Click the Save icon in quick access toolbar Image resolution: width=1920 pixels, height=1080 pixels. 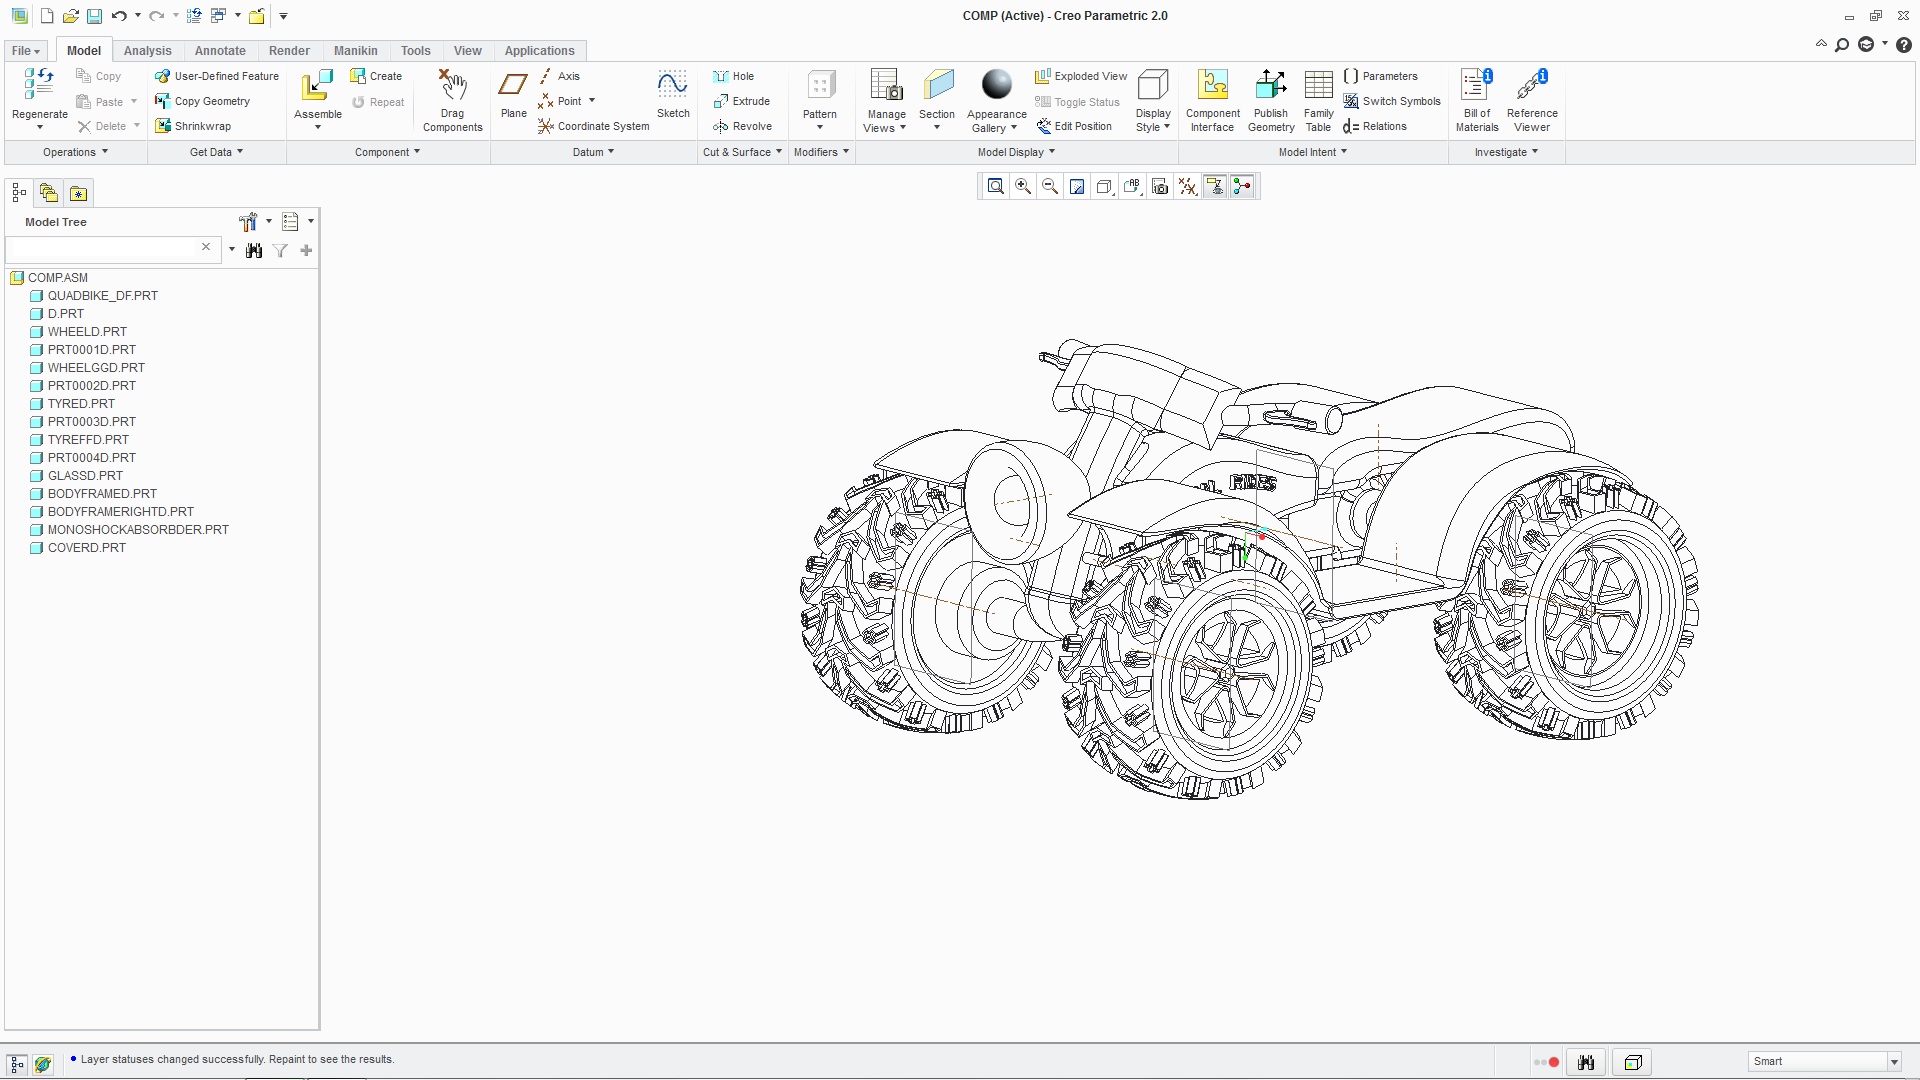pyautogui.click(x=94, y=16)
